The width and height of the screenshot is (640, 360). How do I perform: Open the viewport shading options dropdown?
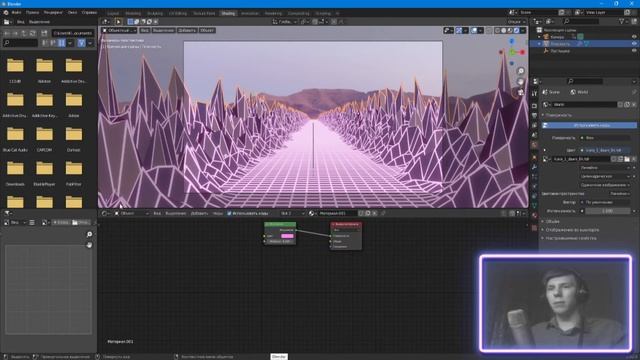coord(523,30)
